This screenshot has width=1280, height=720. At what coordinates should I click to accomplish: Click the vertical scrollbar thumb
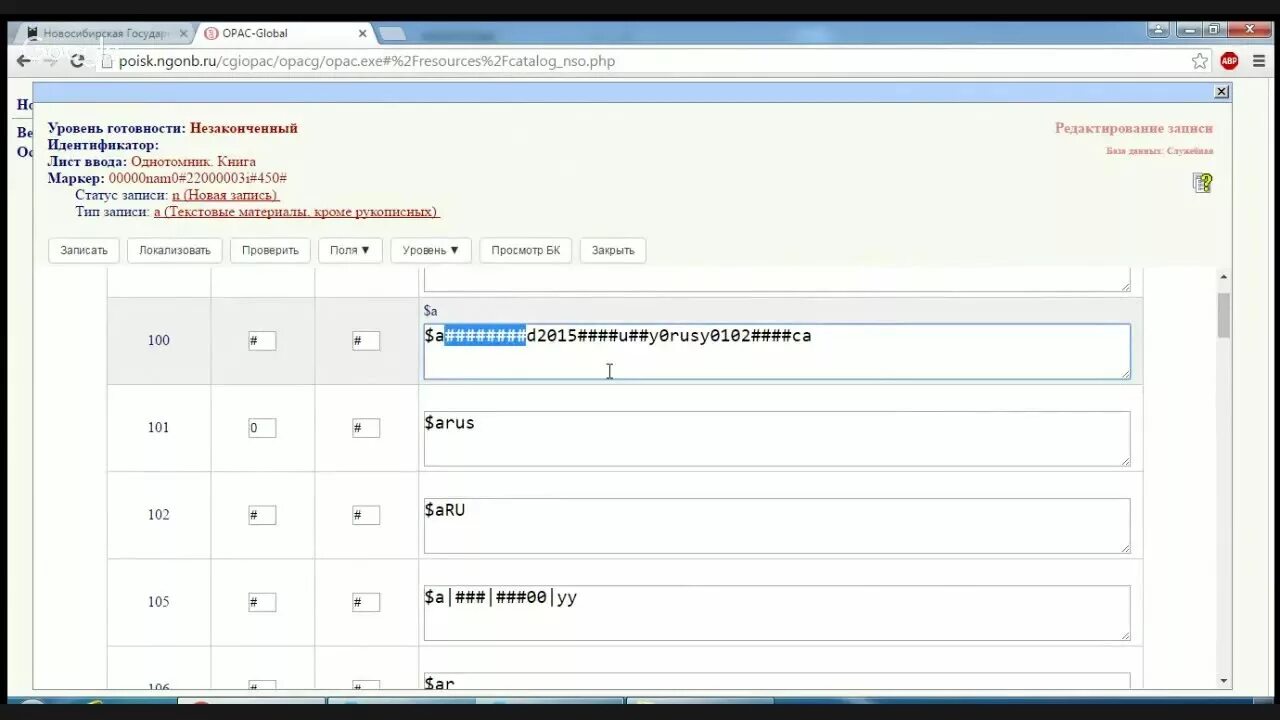[1224, 315]
